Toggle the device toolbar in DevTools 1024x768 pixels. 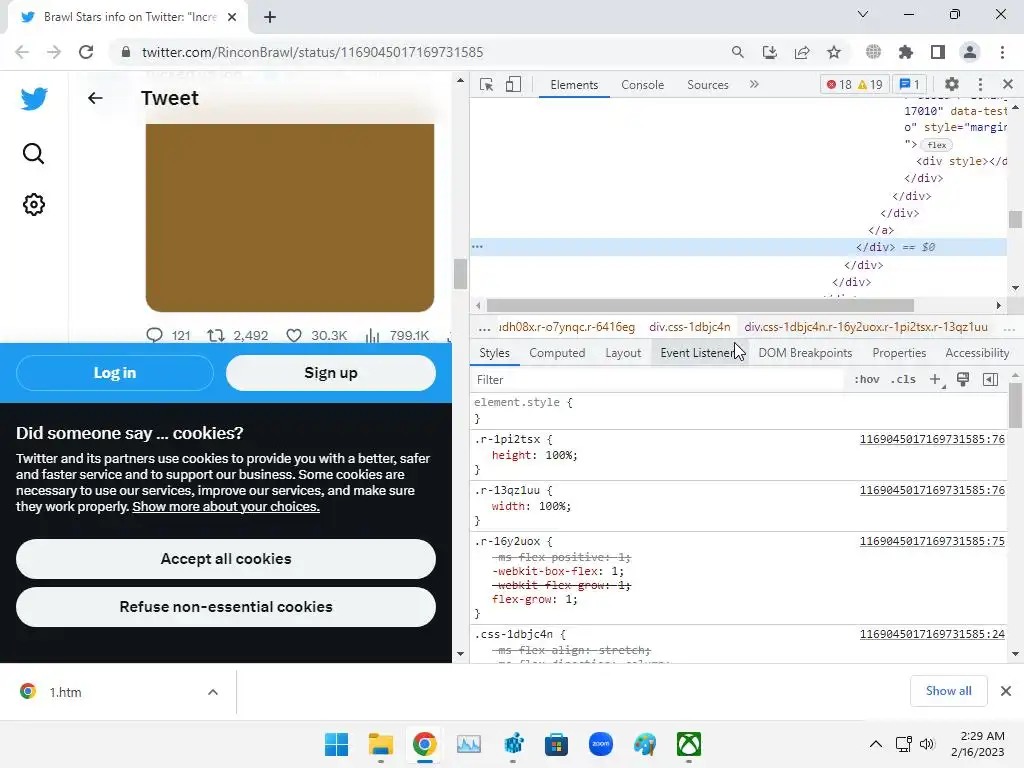[x=513, y=85]
